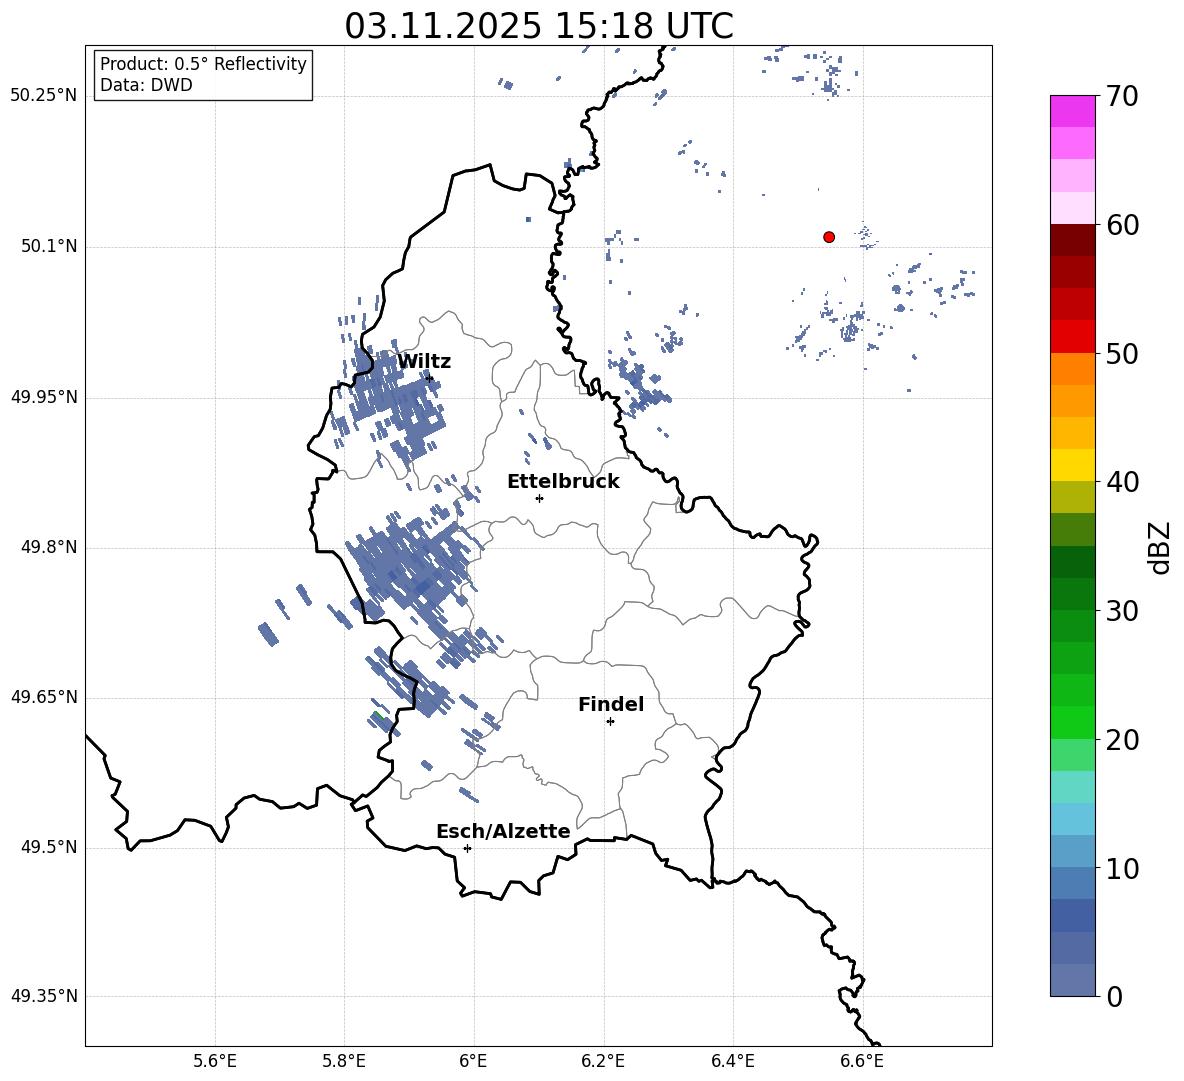This screenshot has height=1081, width=1184.
Task: Click the Esch/Alzette station cross marker
Action: (x=467, y=848)
